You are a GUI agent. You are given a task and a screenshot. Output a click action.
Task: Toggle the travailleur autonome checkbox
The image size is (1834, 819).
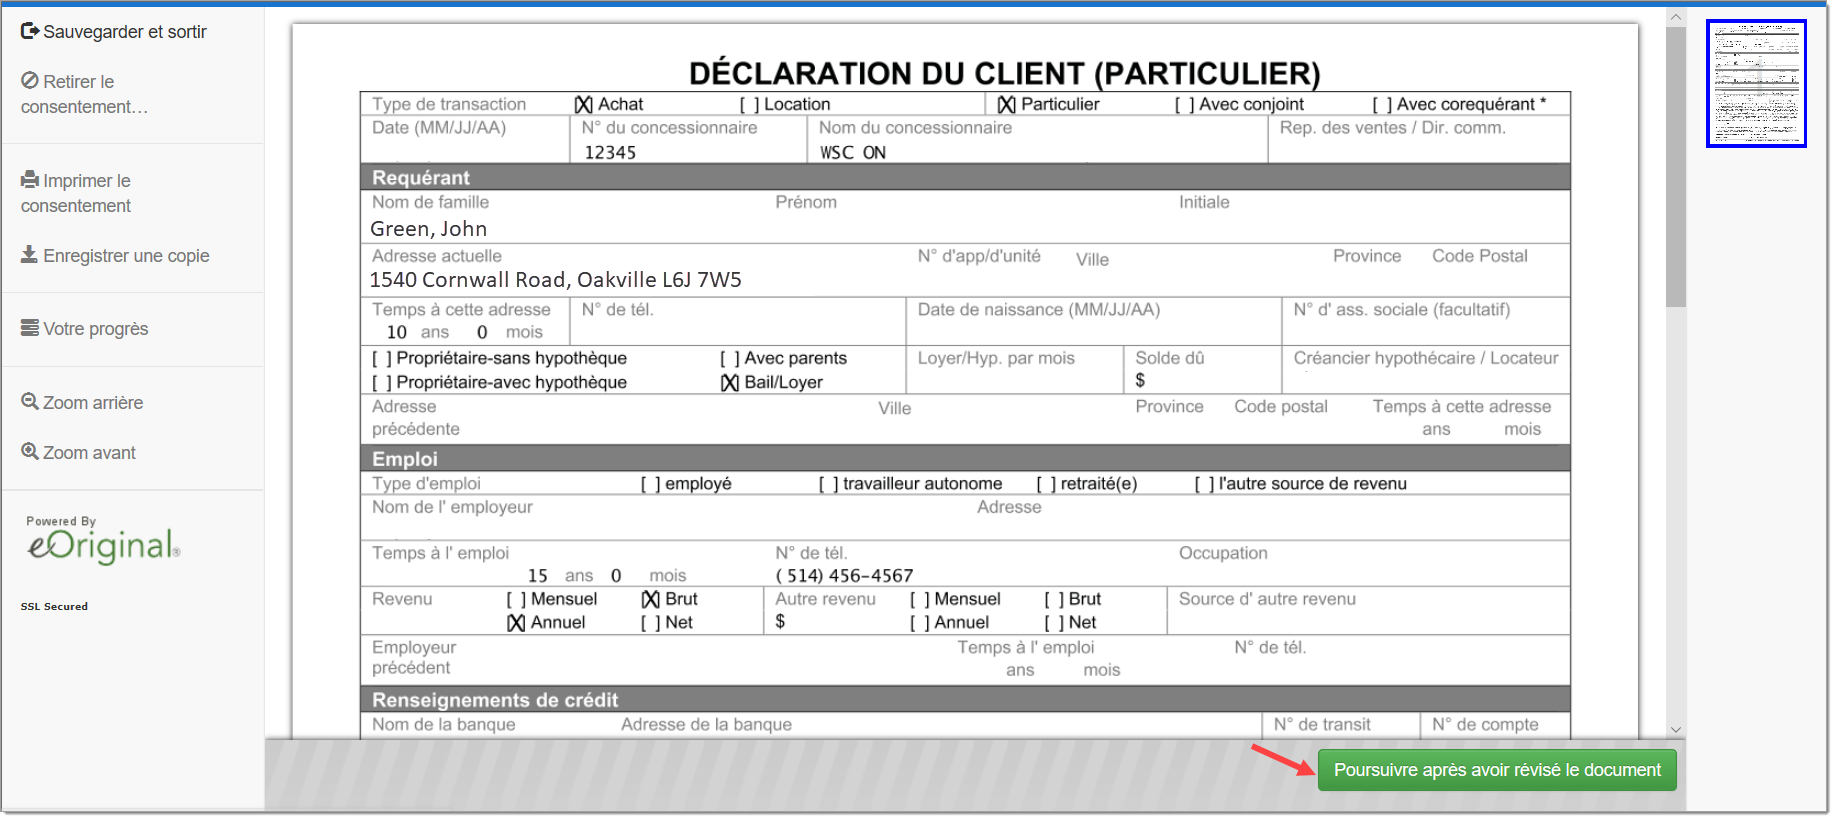(829, 484)
